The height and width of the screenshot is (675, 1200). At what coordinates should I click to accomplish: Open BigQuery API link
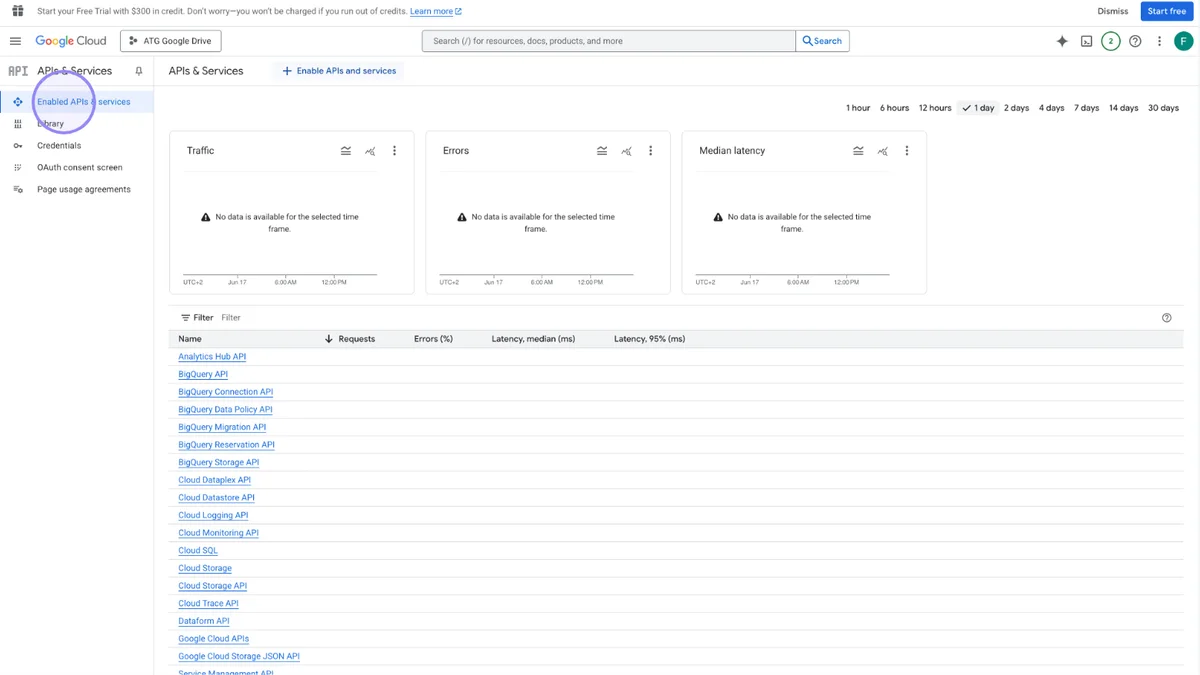203,375
